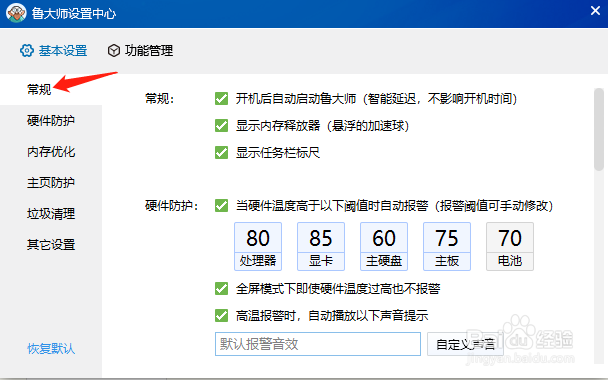
Task: Click the Ludashi app logo icon
Action: 16,13
